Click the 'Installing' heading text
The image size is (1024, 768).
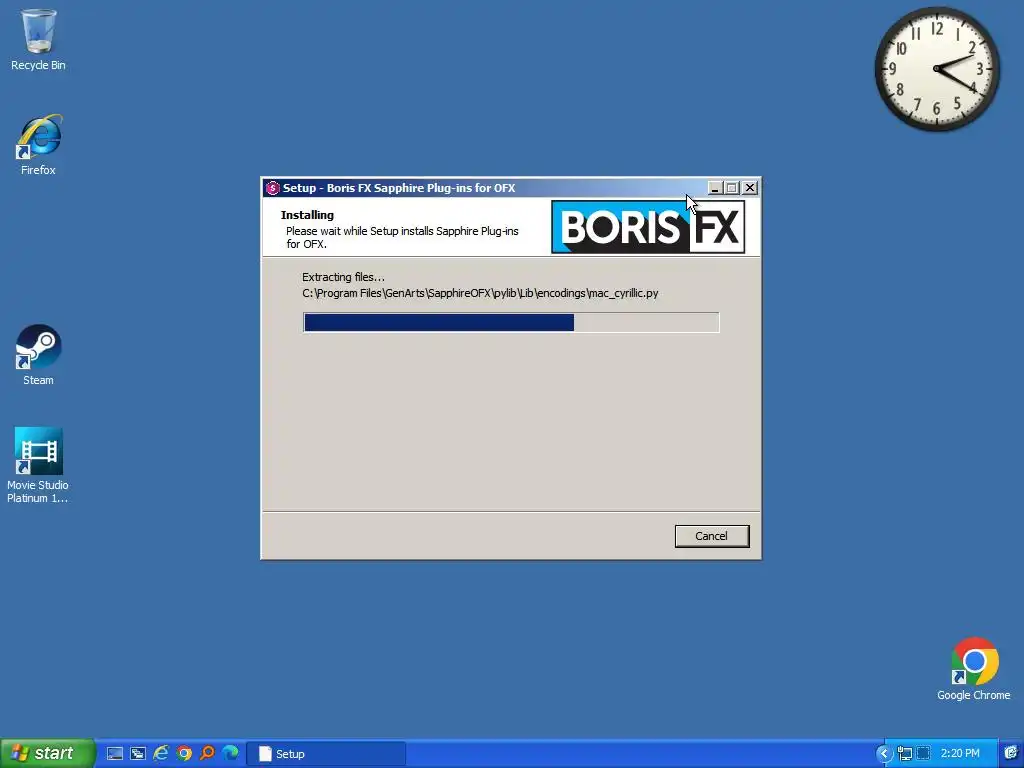[x=307, y=215]
